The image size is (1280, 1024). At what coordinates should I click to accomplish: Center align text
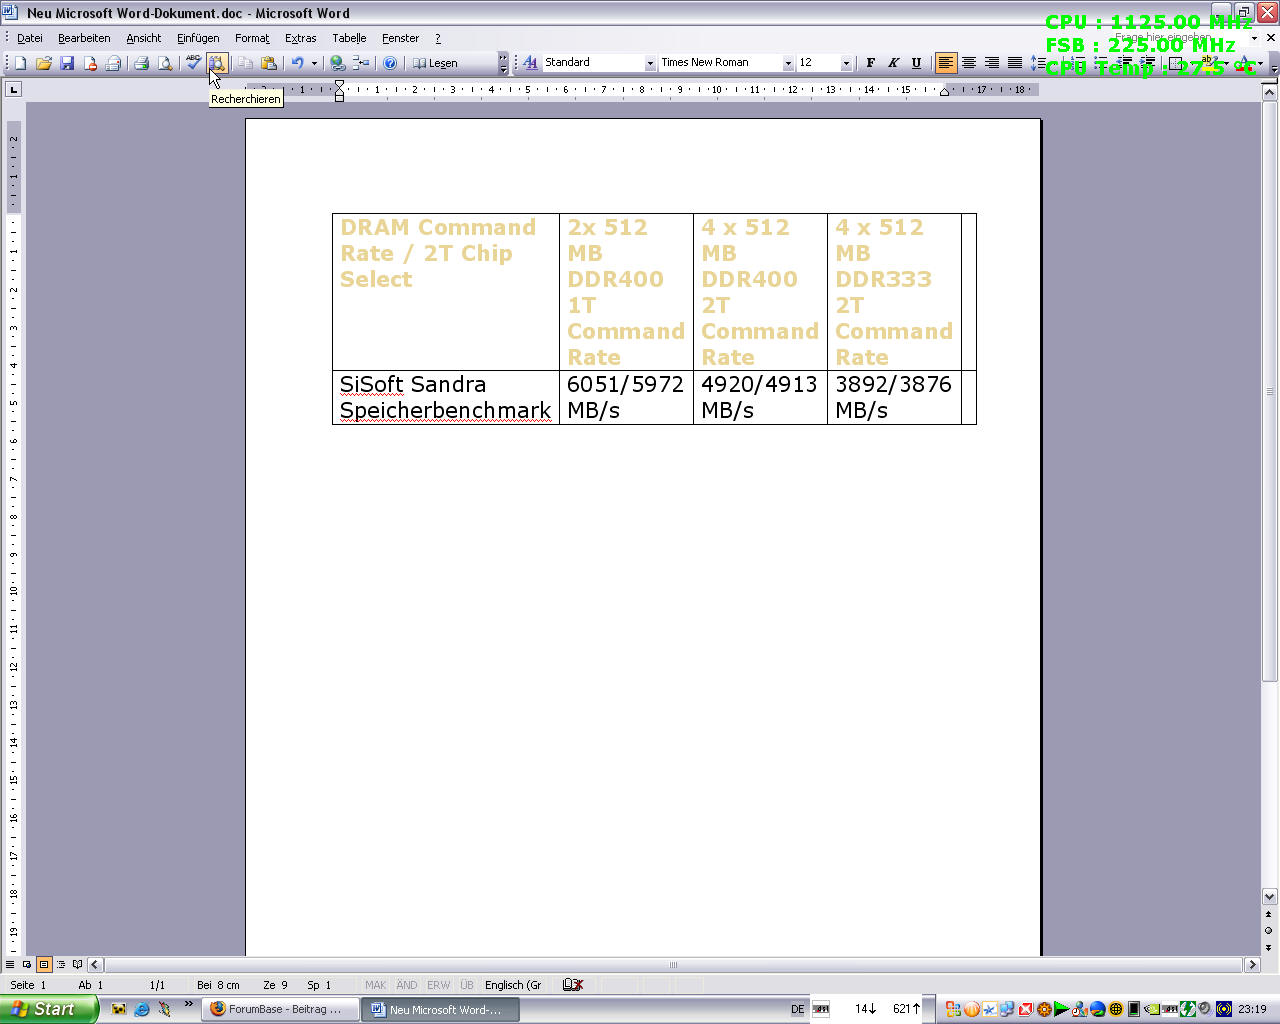(x=968, y=63)
